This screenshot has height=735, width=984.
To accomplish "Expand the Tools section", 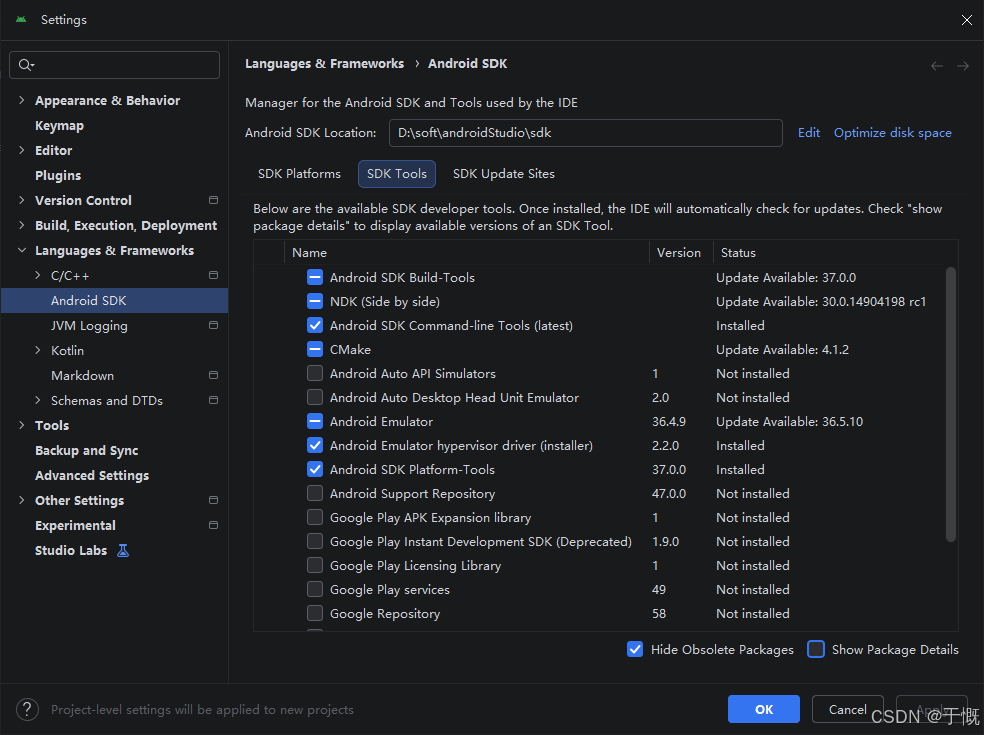I will point(22,425).
